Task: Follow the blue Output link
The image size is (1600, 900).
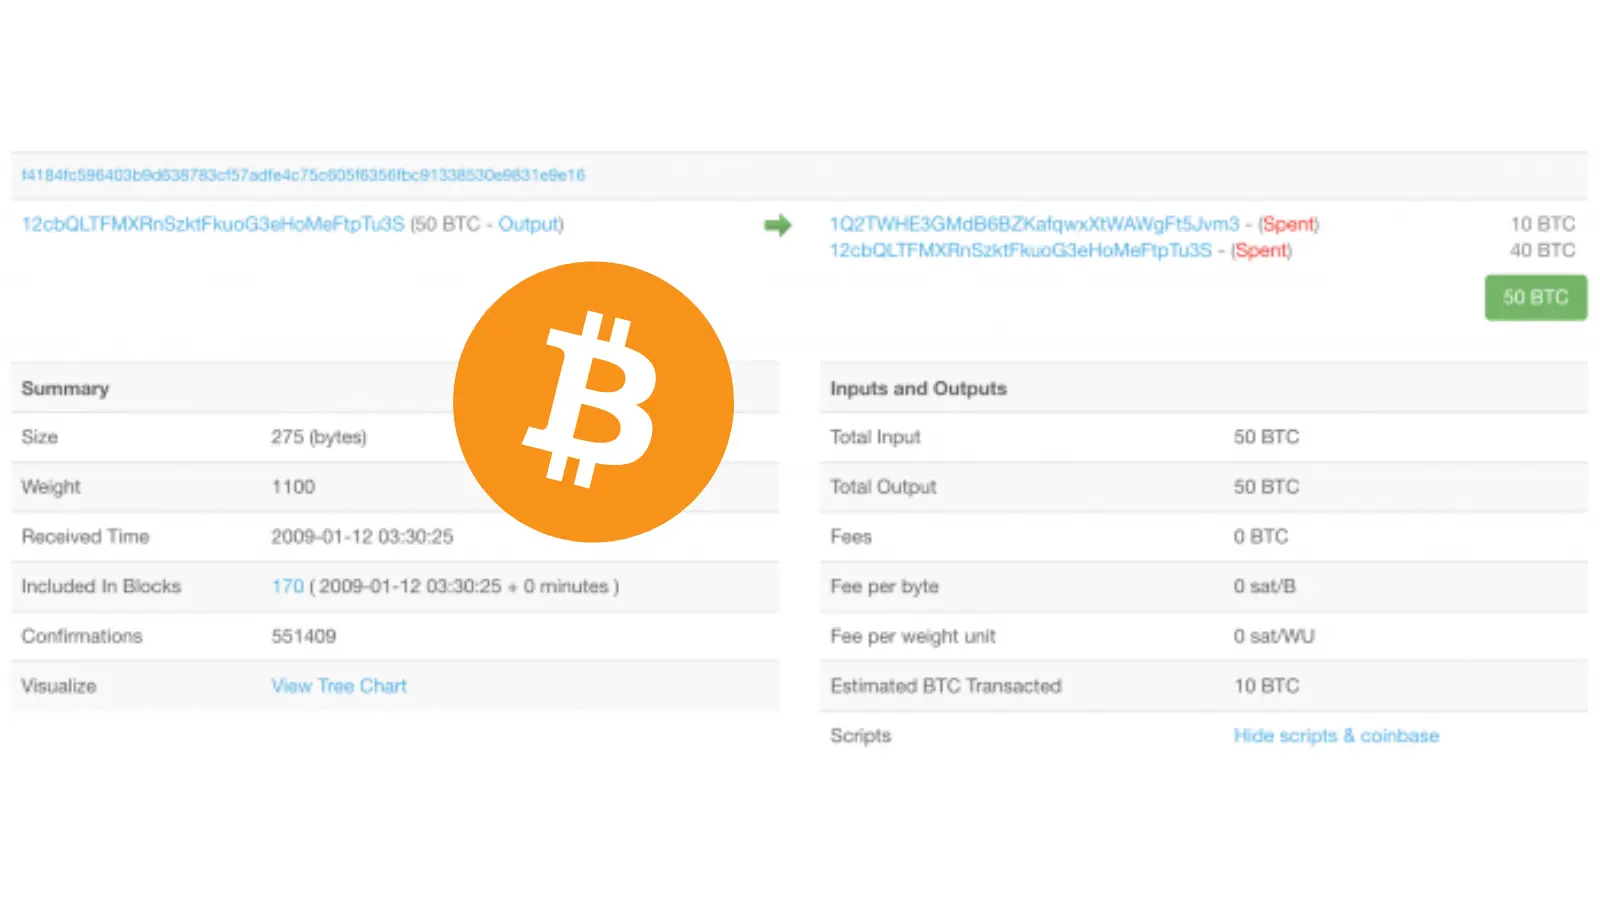Action: click(528, 224)
